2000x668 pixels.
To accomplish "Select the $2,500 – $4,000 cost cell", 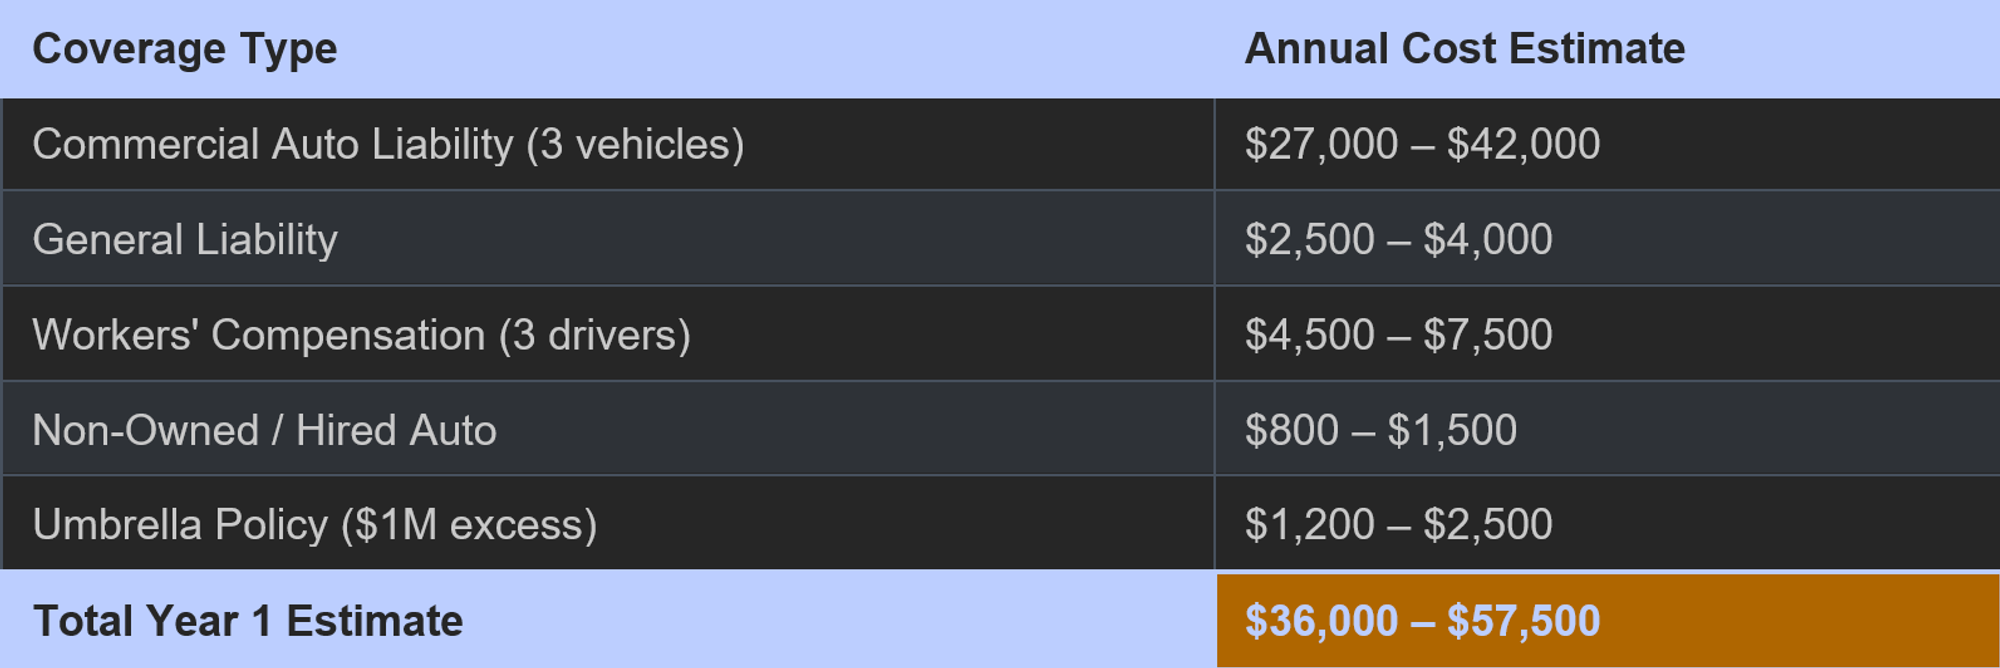I will pyautogui.click(x=1608, y=239).
